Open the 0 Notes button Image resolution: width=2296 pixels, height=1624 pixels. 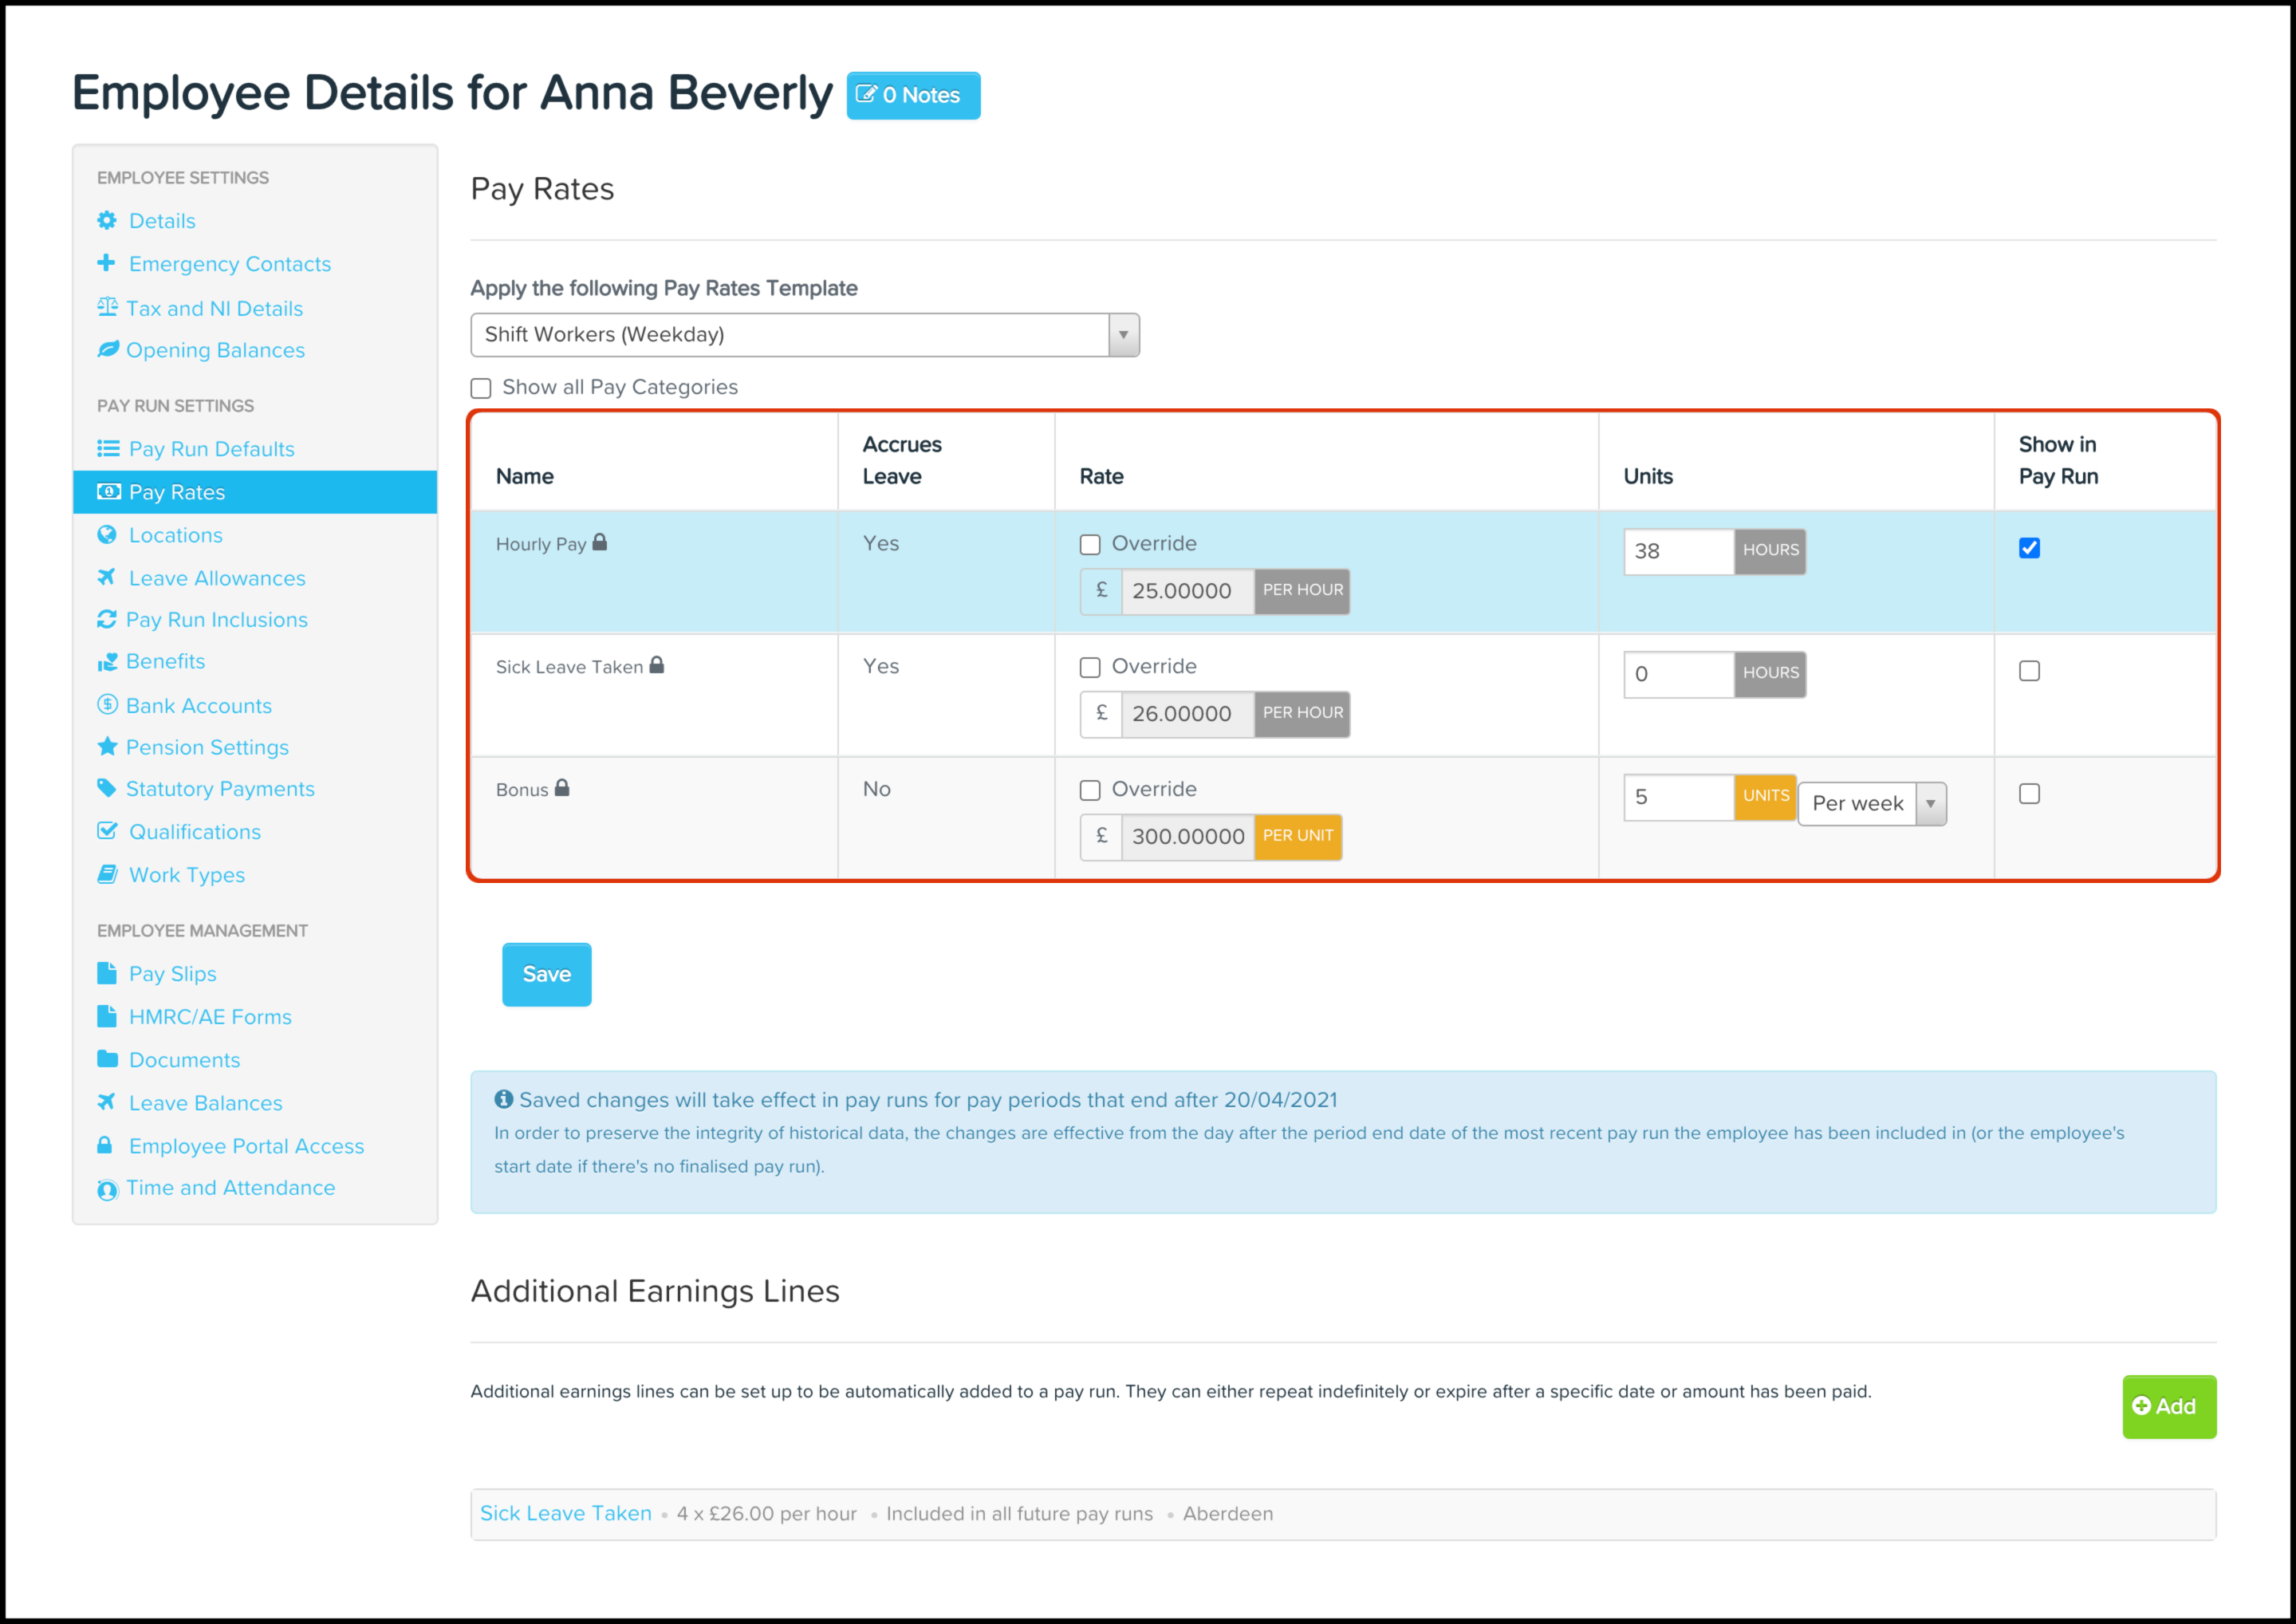pyautogui.click(x=912, y=95)
